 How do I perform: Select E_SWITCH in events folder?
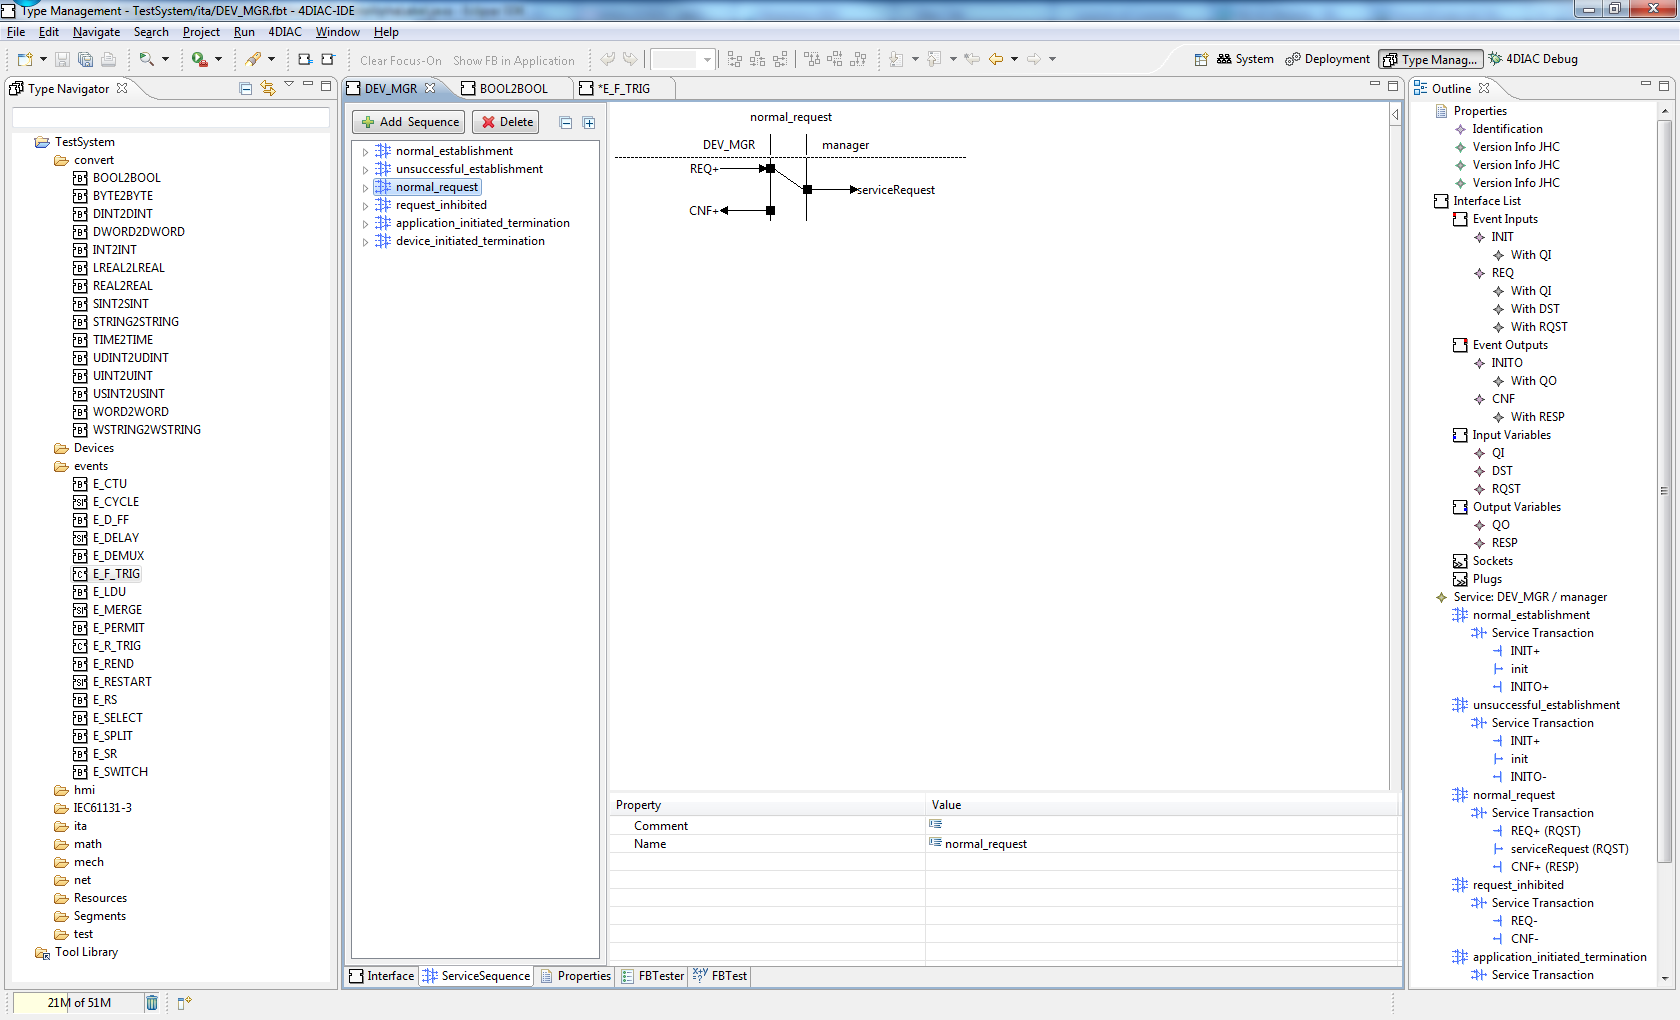tap(120, 772)
